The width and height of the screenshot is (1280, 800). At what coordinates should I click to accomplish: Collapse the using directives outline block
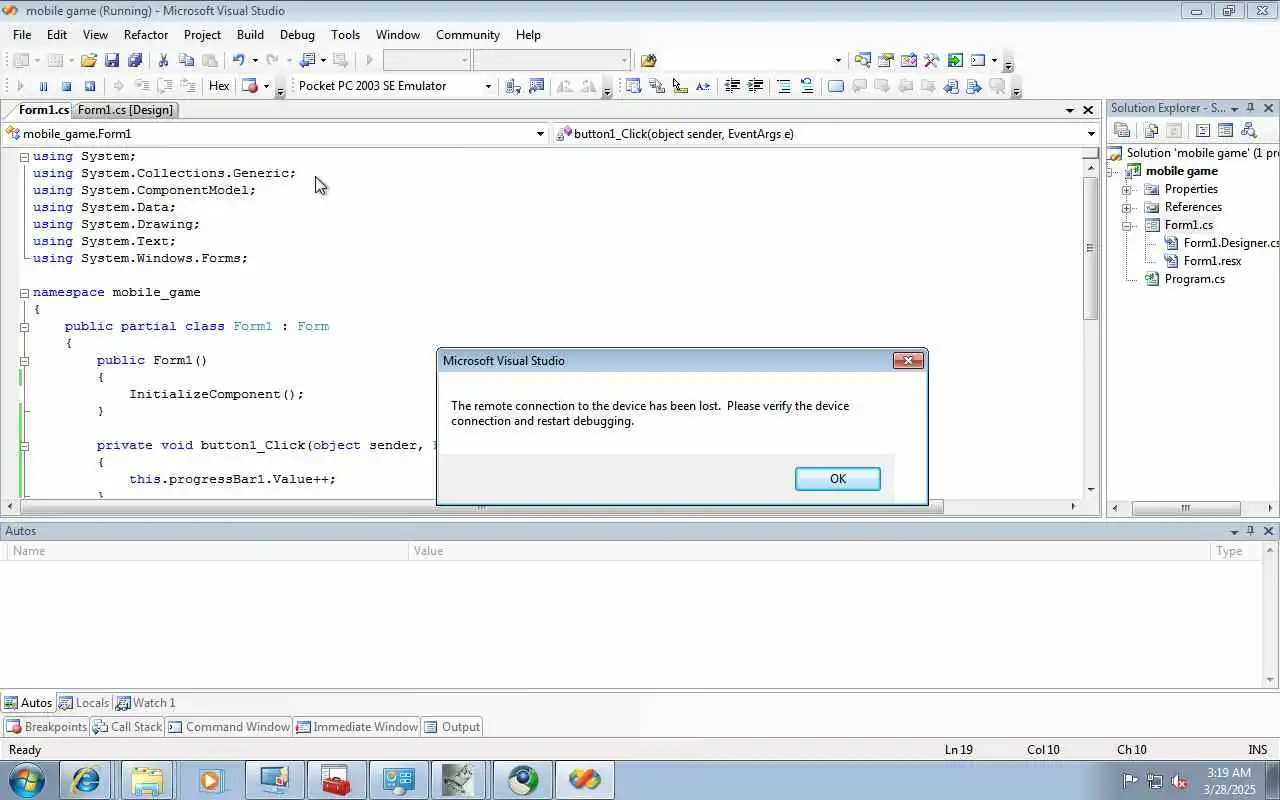pos(25,157)
